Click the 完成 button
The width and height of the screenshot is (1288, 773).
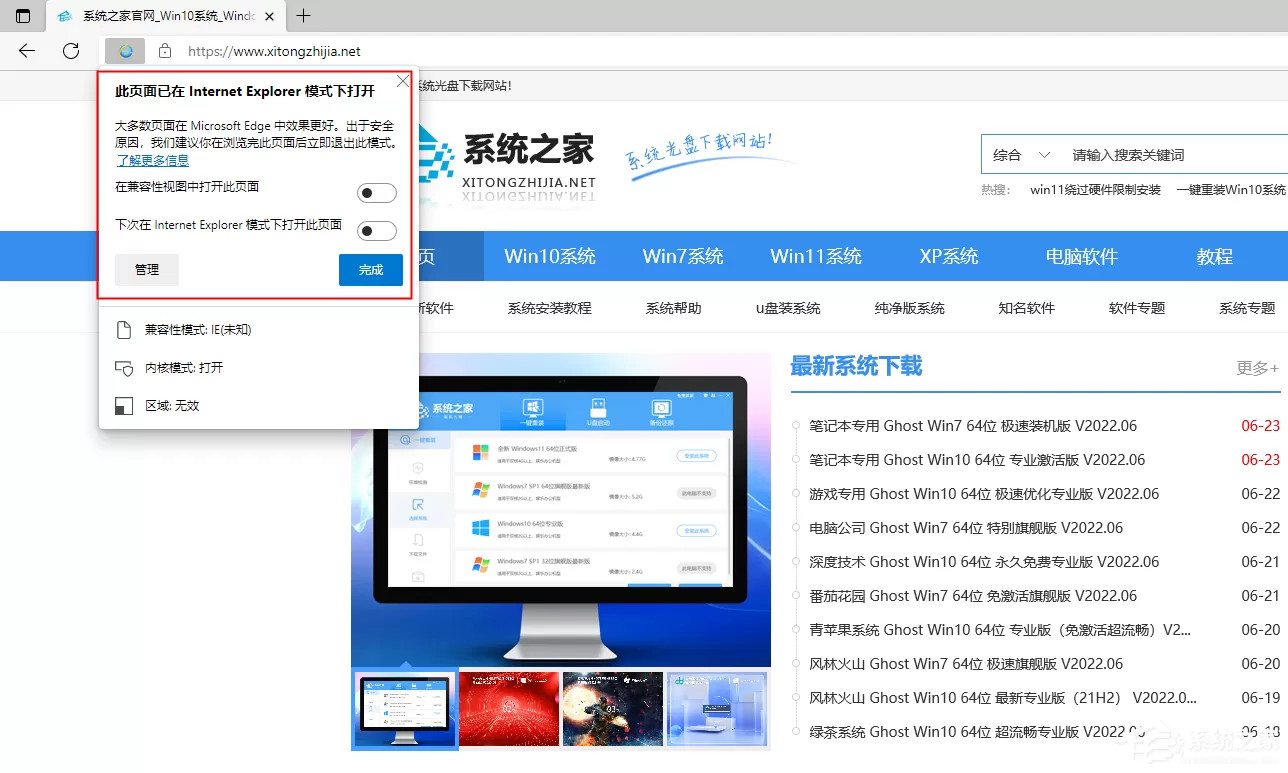point(371,270)
